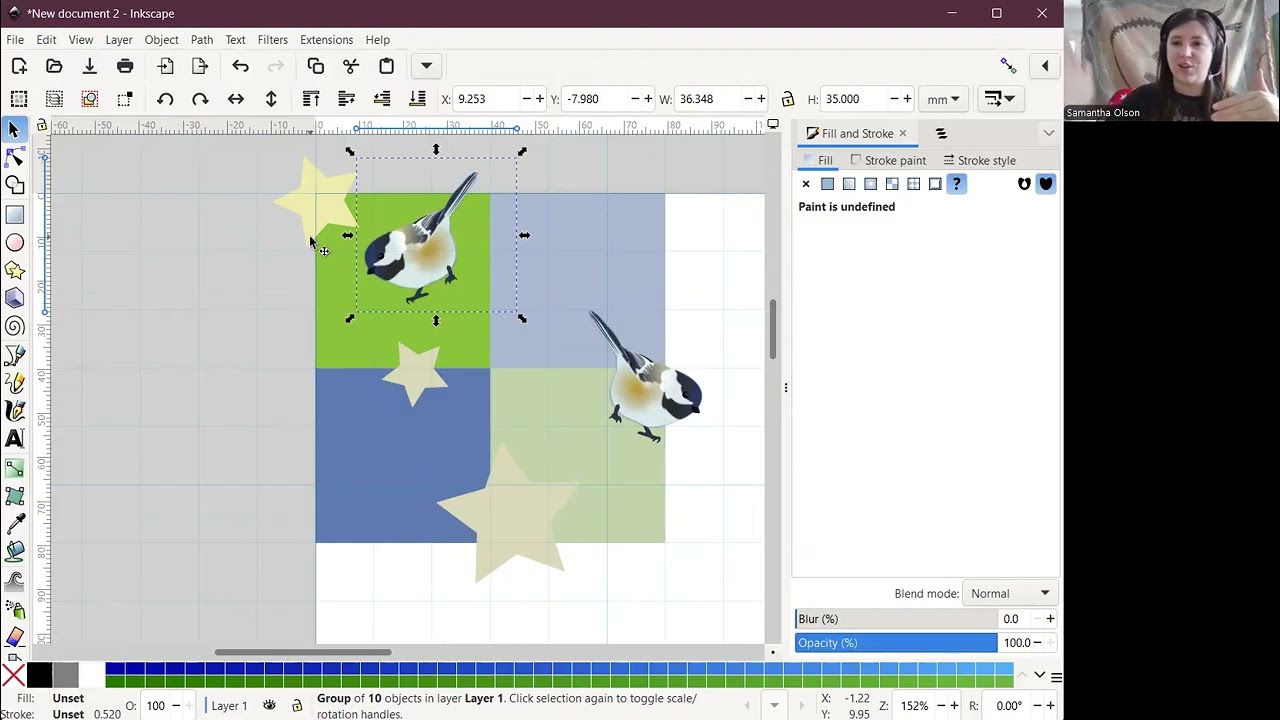Rotate selection 90° counter-clockwise
The height and width of the screenshot is (720, 1280).
(x=165, y=99)
